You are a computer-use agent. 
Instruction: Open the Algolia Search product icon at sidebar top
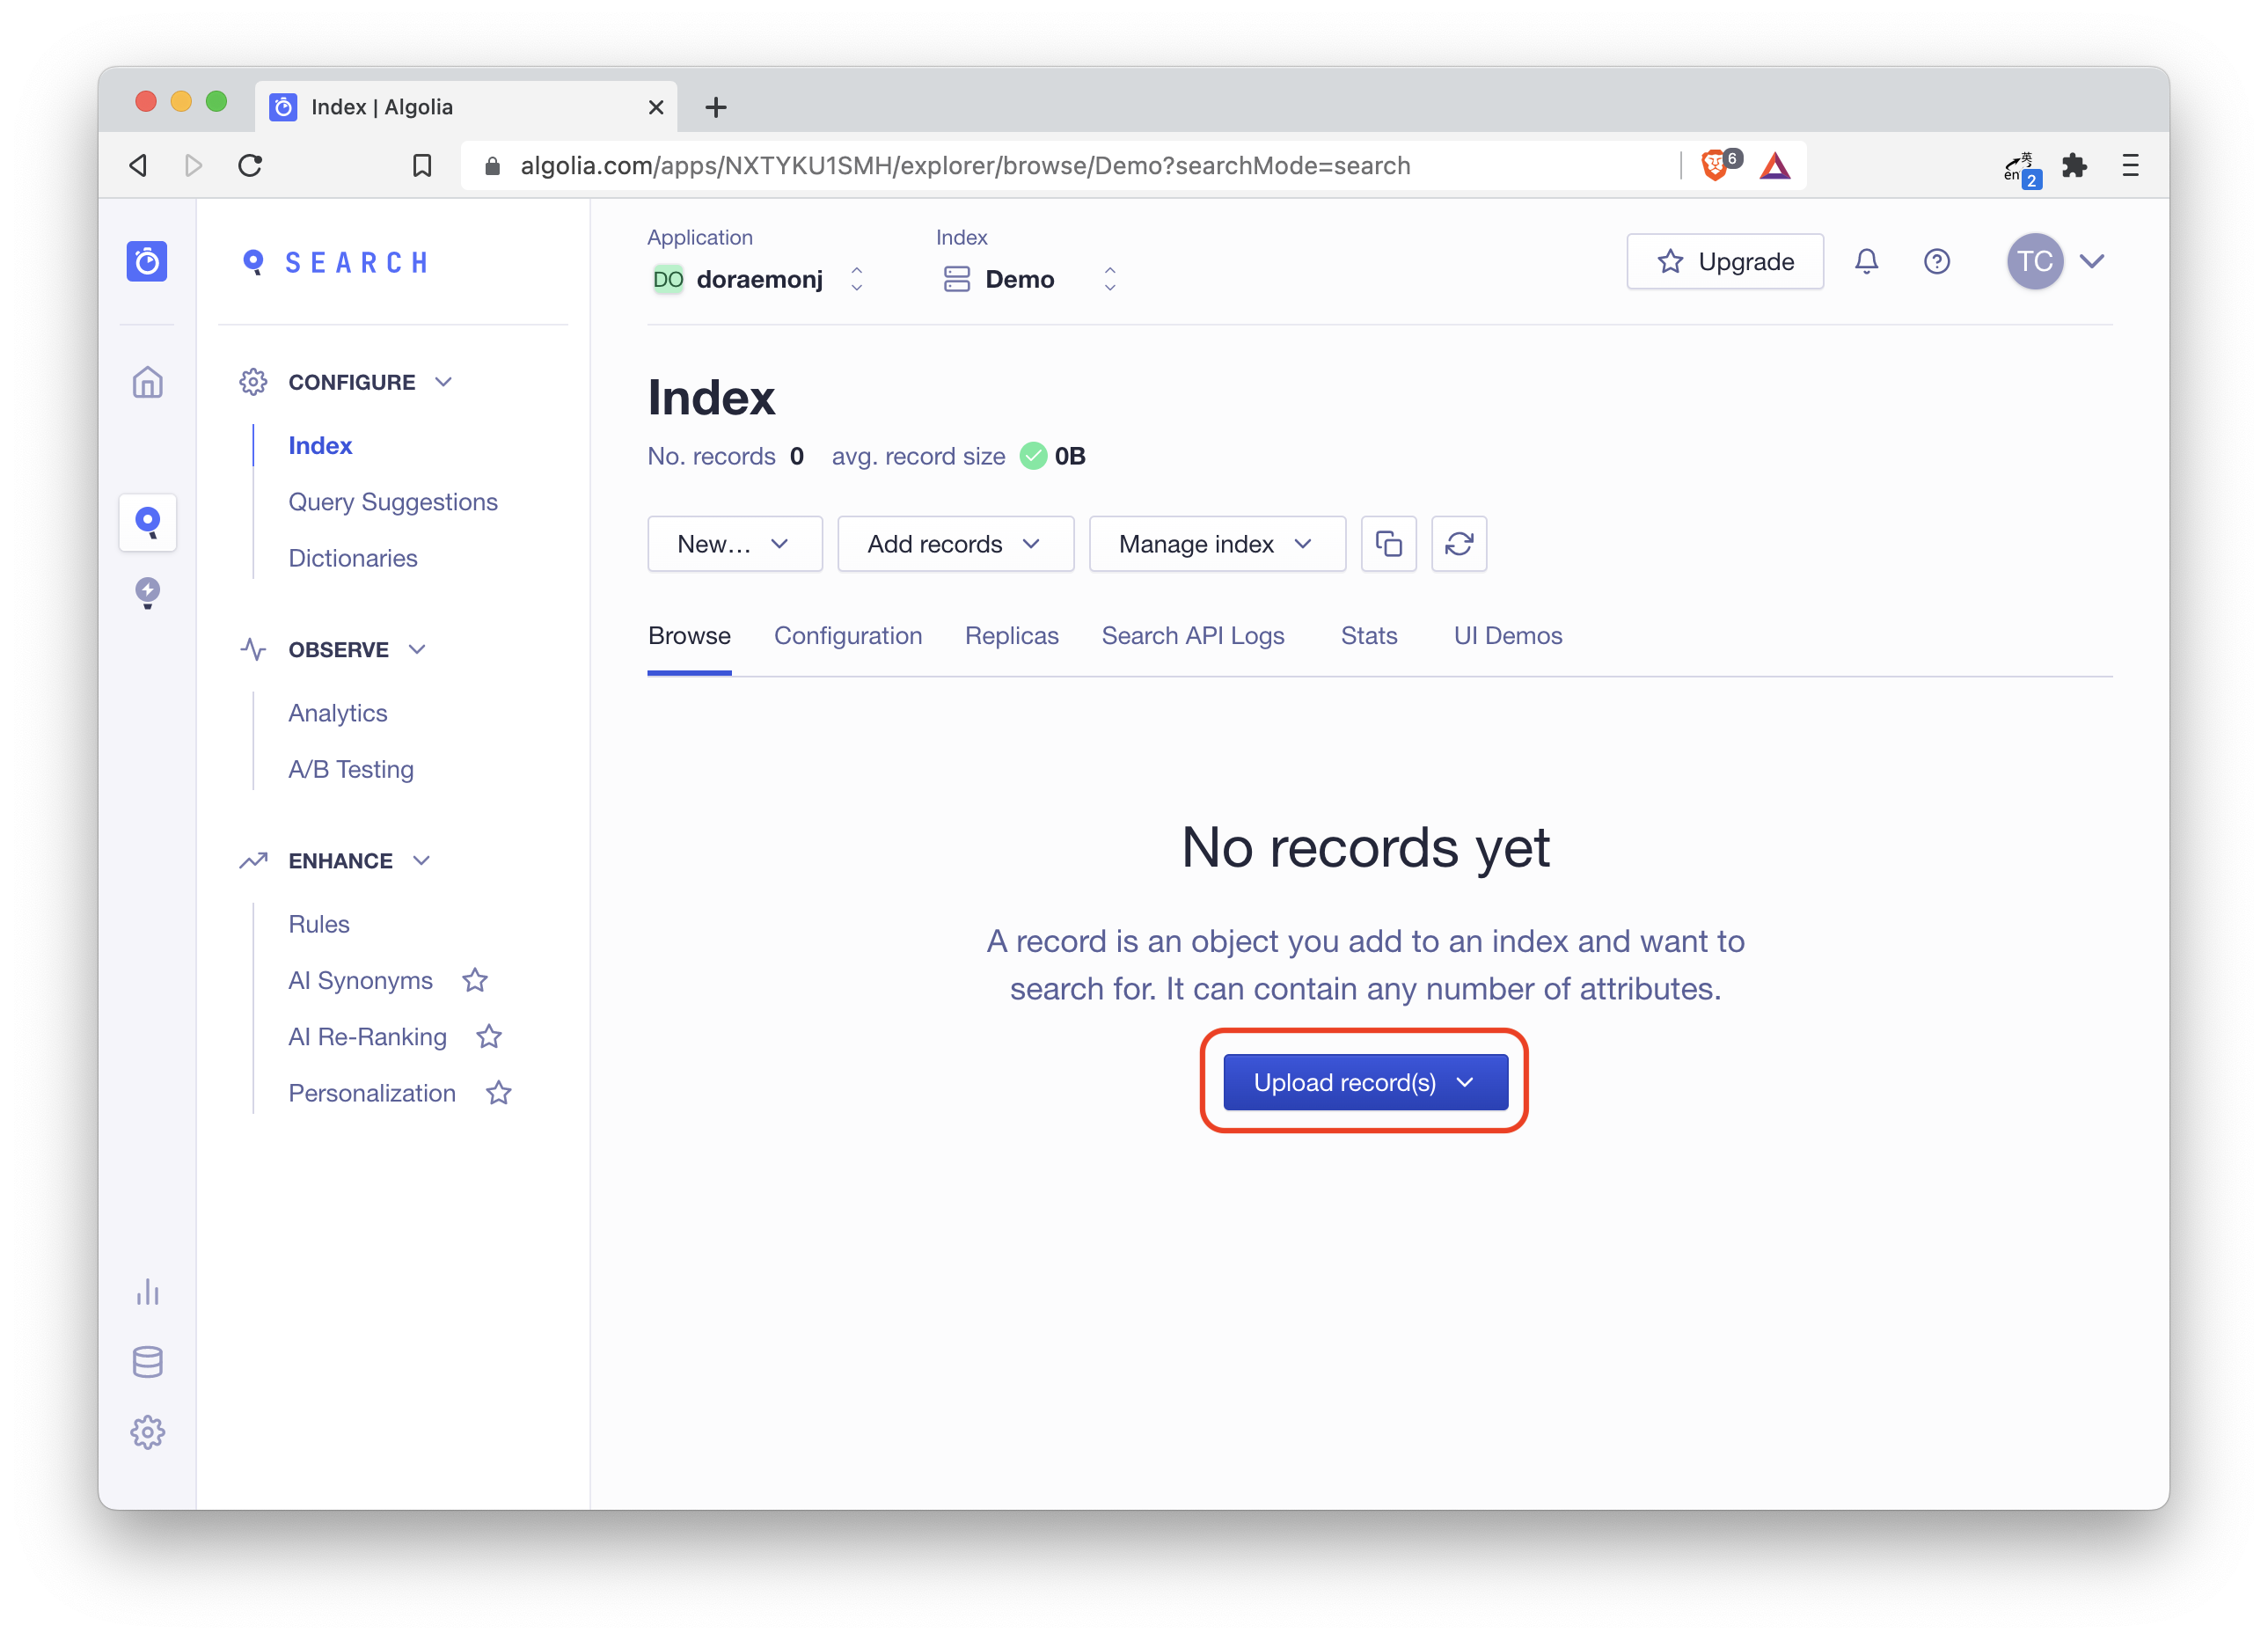pos(147,261)
